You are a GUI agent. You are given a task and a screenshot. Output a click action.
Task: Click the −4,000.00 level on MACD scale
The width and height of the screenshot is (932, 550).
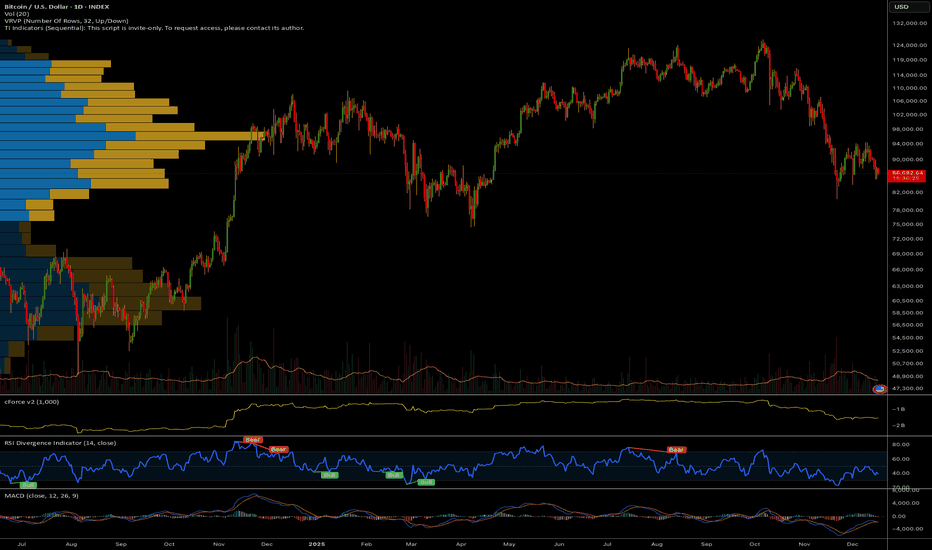(x=905, y=529)
